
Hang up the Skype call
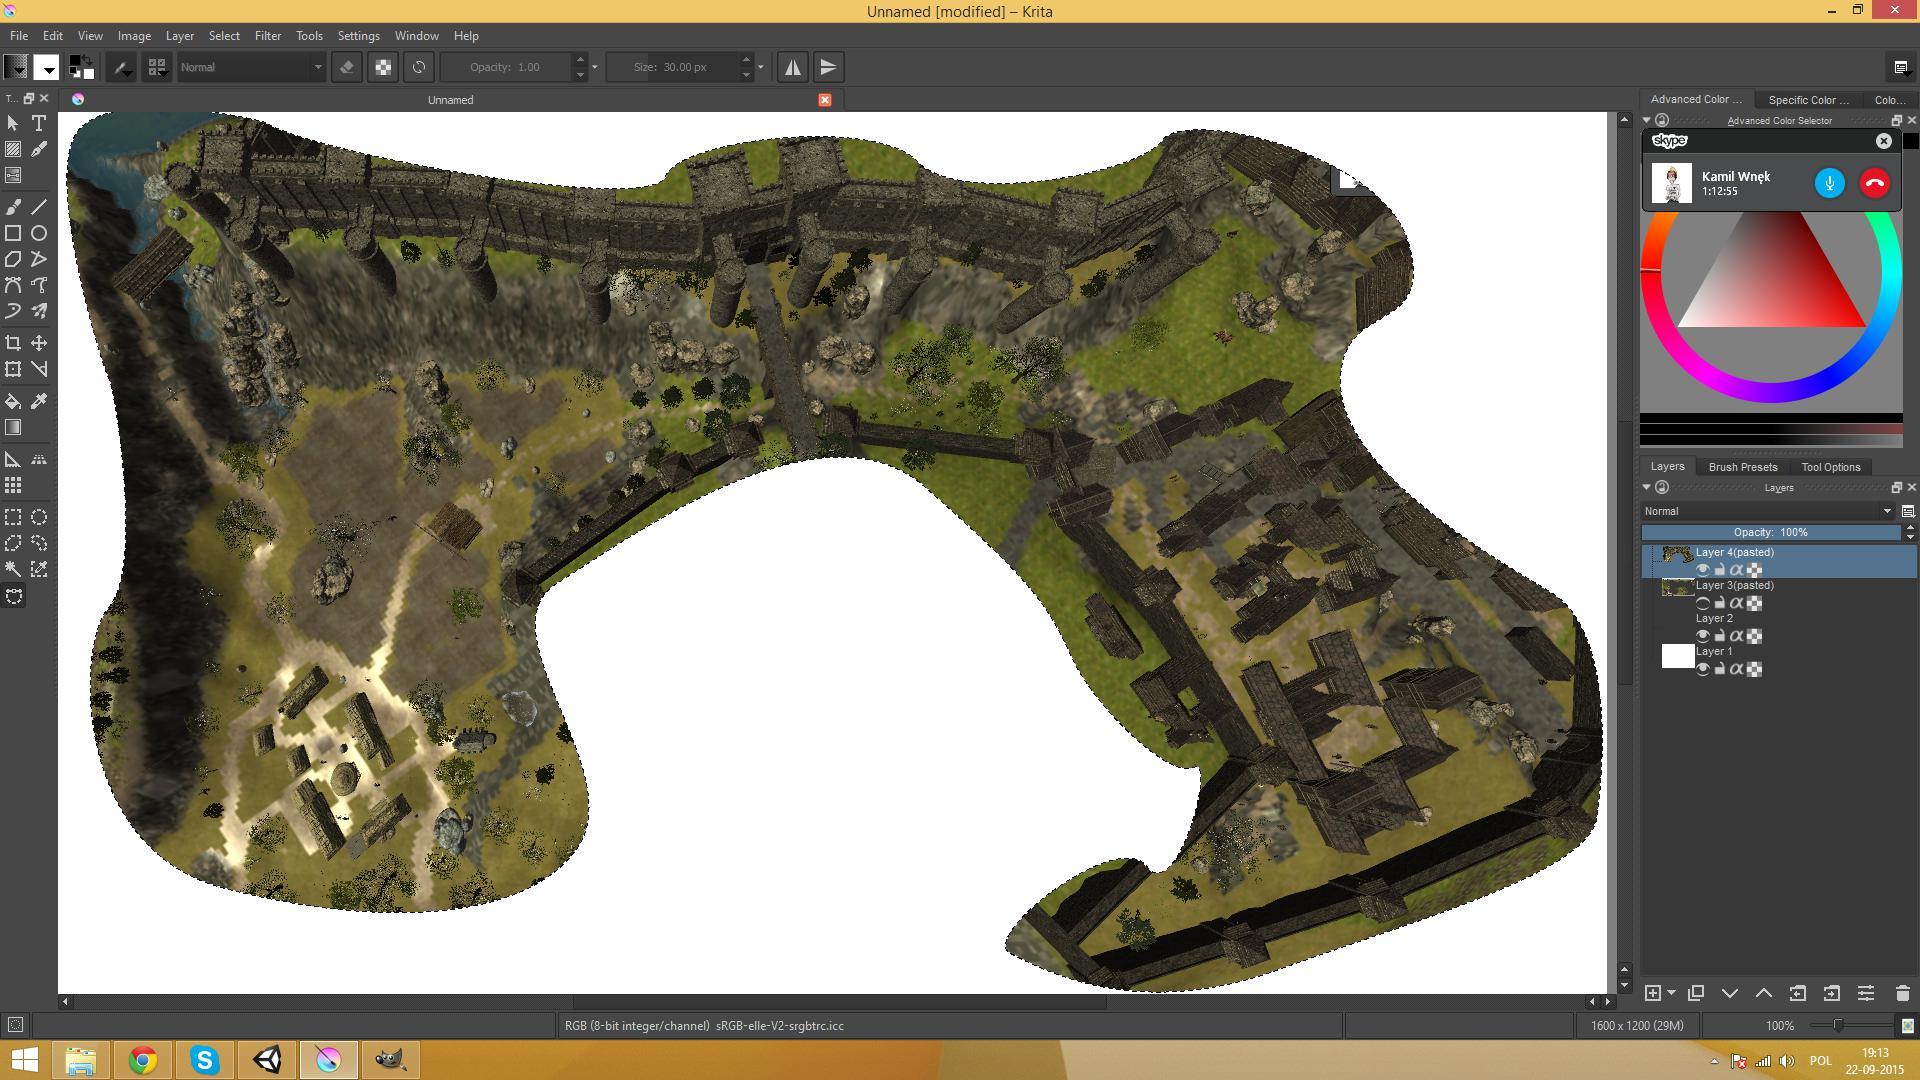pos(1874,183)
